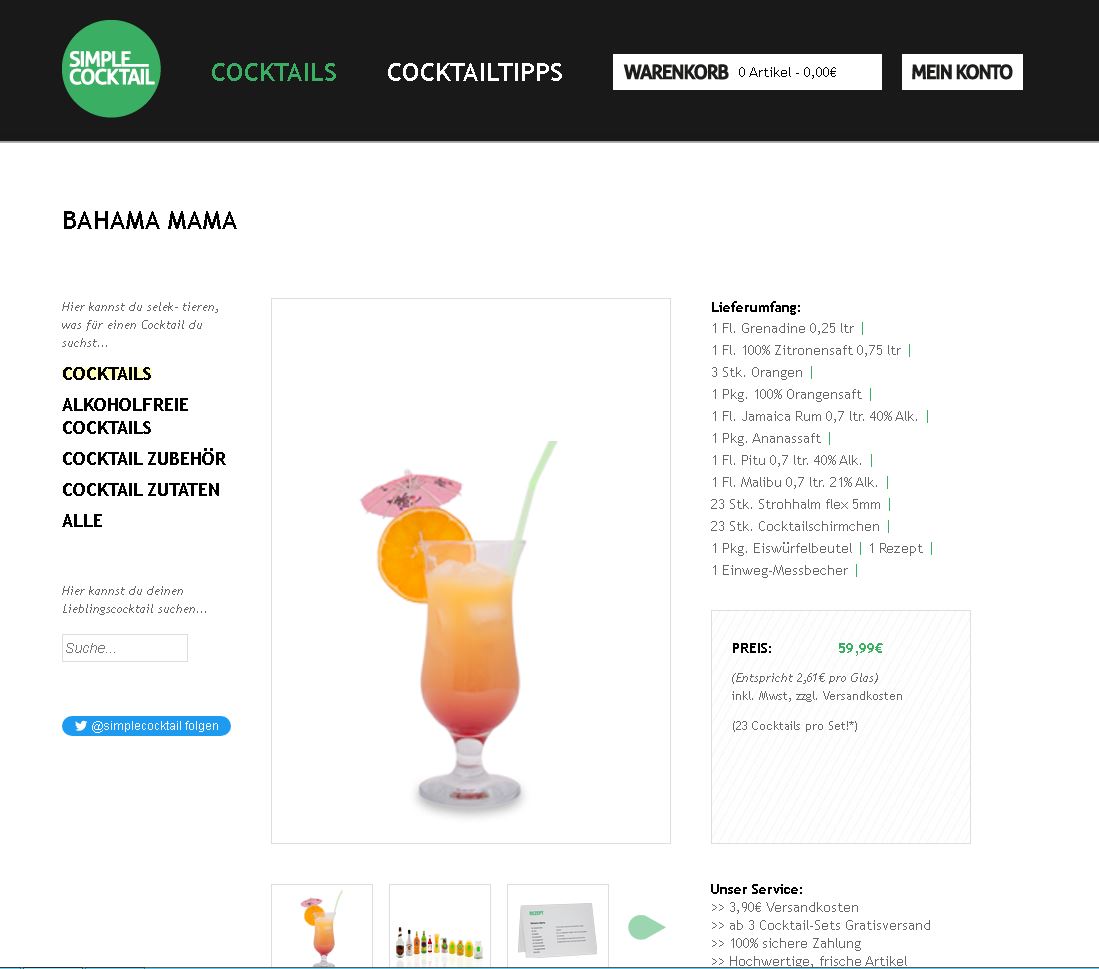Click Jamaica Rum ingredient entry
The image size is (1099, 969).
coord(814,416)
